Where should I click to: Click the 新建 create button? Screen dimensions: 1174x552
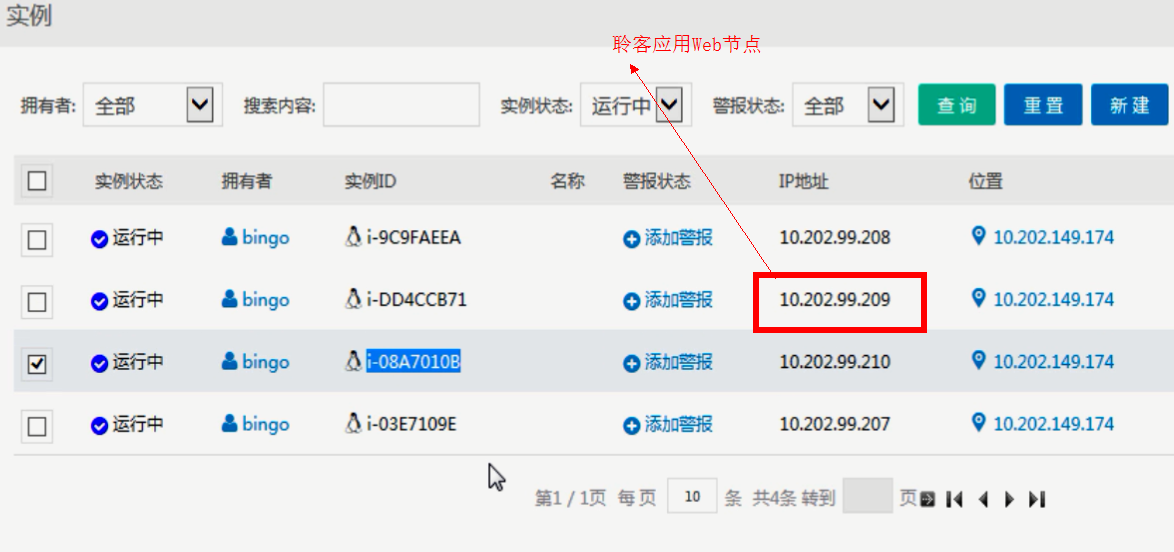click(1129, 105)
